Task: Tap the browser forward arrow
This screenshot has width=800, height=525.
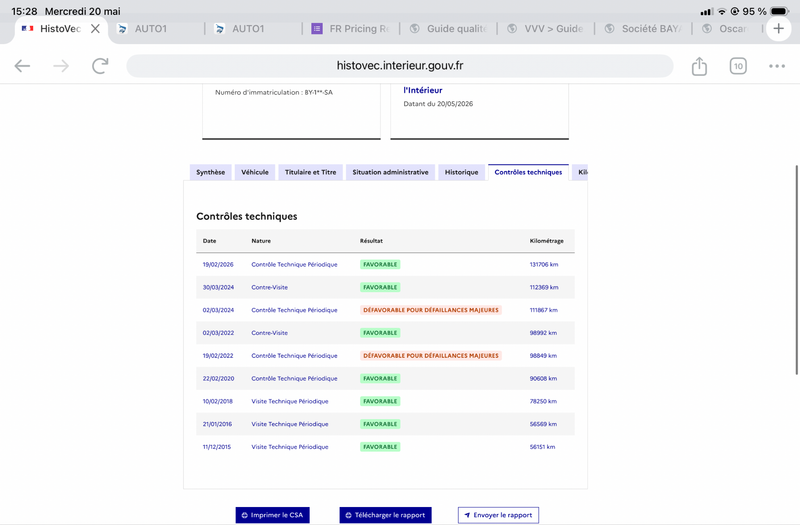Action: (61, 66)
